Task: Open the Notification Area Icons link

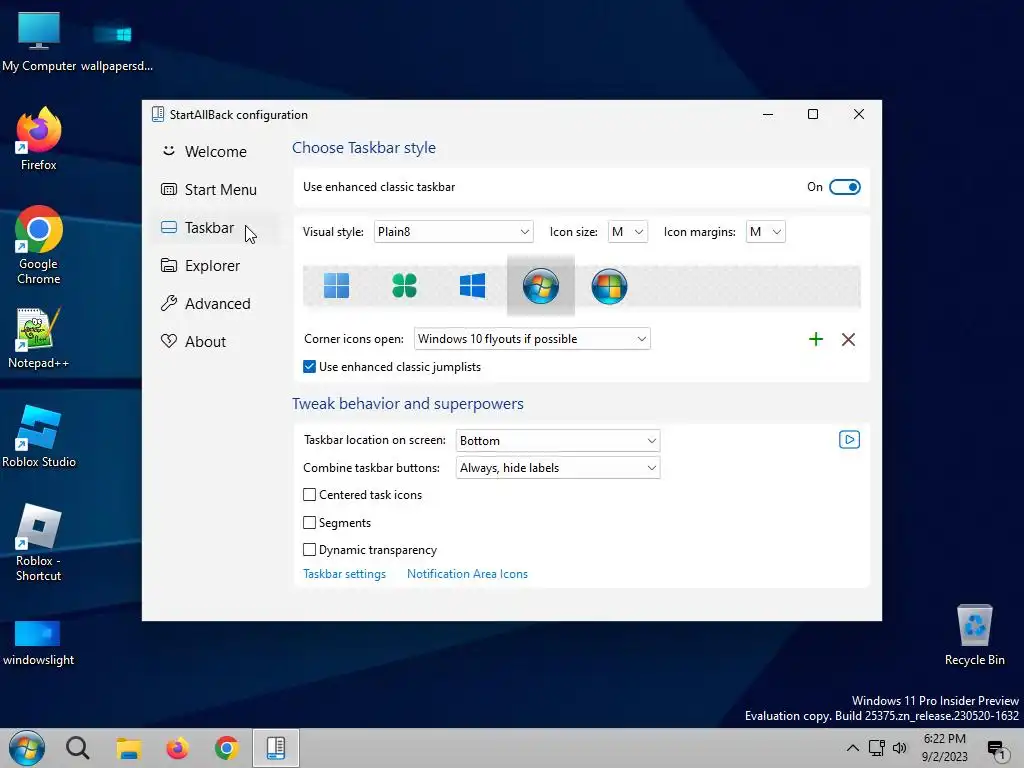Action: [x=467, y=574]
